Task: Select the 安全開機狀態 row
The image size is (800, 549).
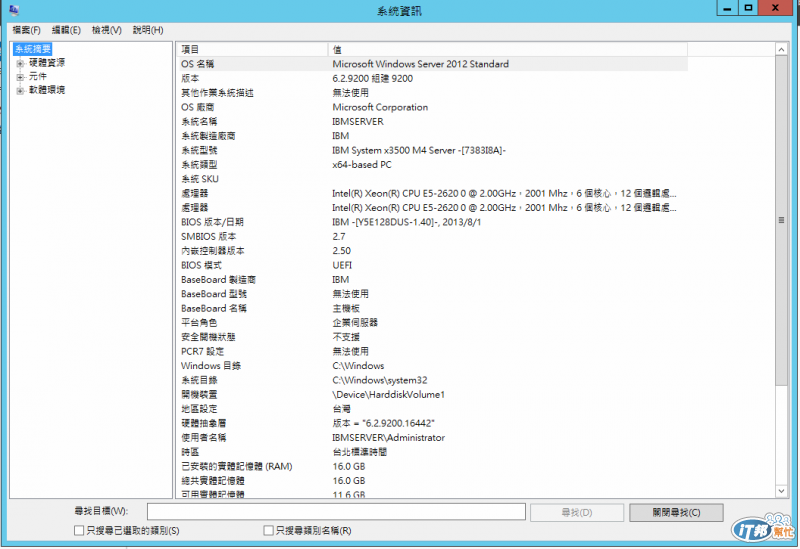Action: (432, 337)
